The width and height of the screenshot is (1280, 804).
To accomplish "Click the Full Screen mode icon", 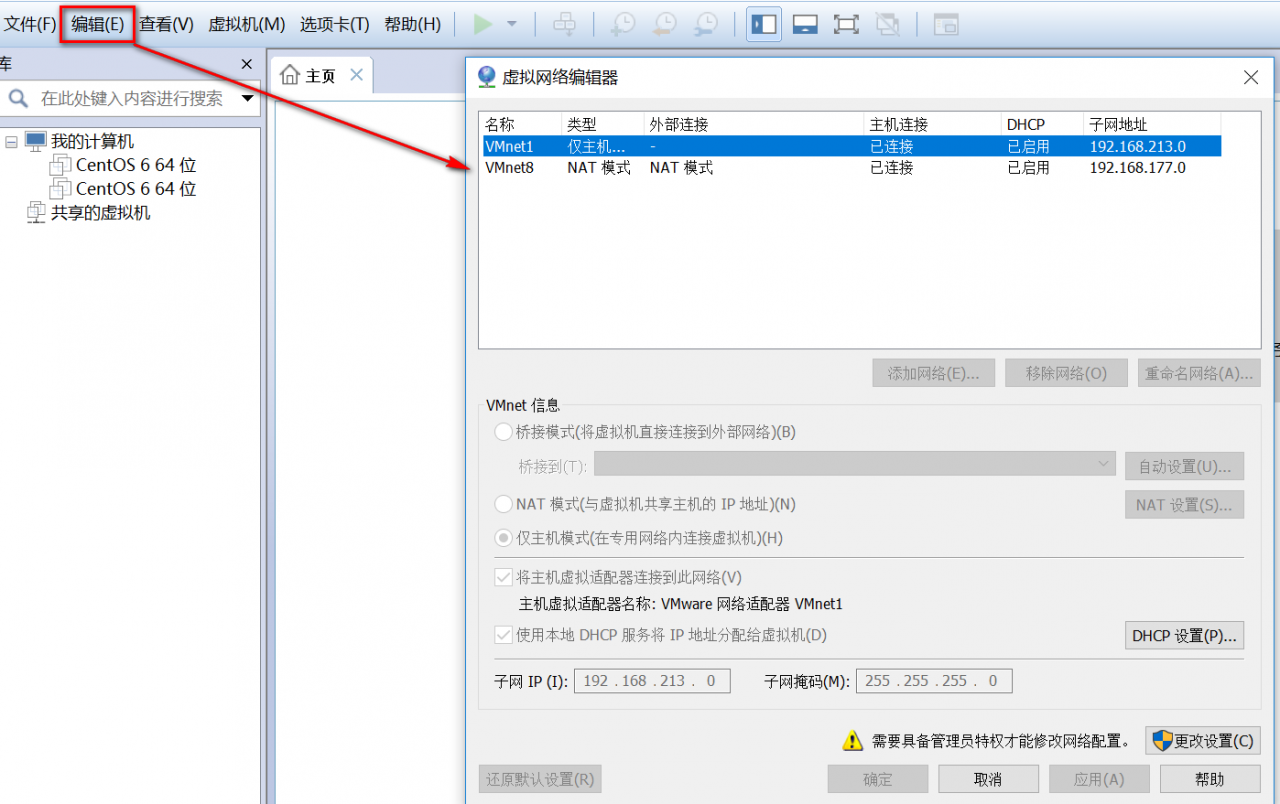I will pyautogui.click(x=846, y=24).
